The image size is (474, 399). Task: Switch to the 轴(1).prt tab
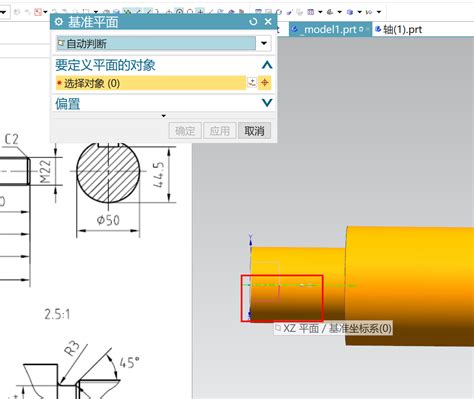tap(399, 29)
